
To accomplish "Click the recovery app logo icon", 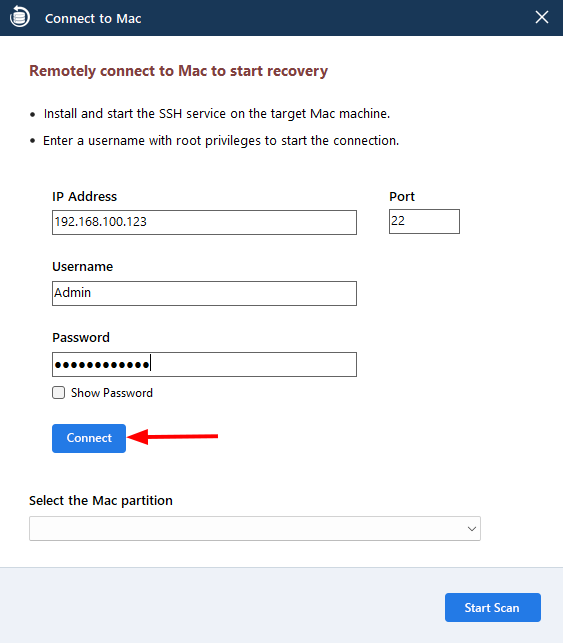I will click(x=20, y=17).
